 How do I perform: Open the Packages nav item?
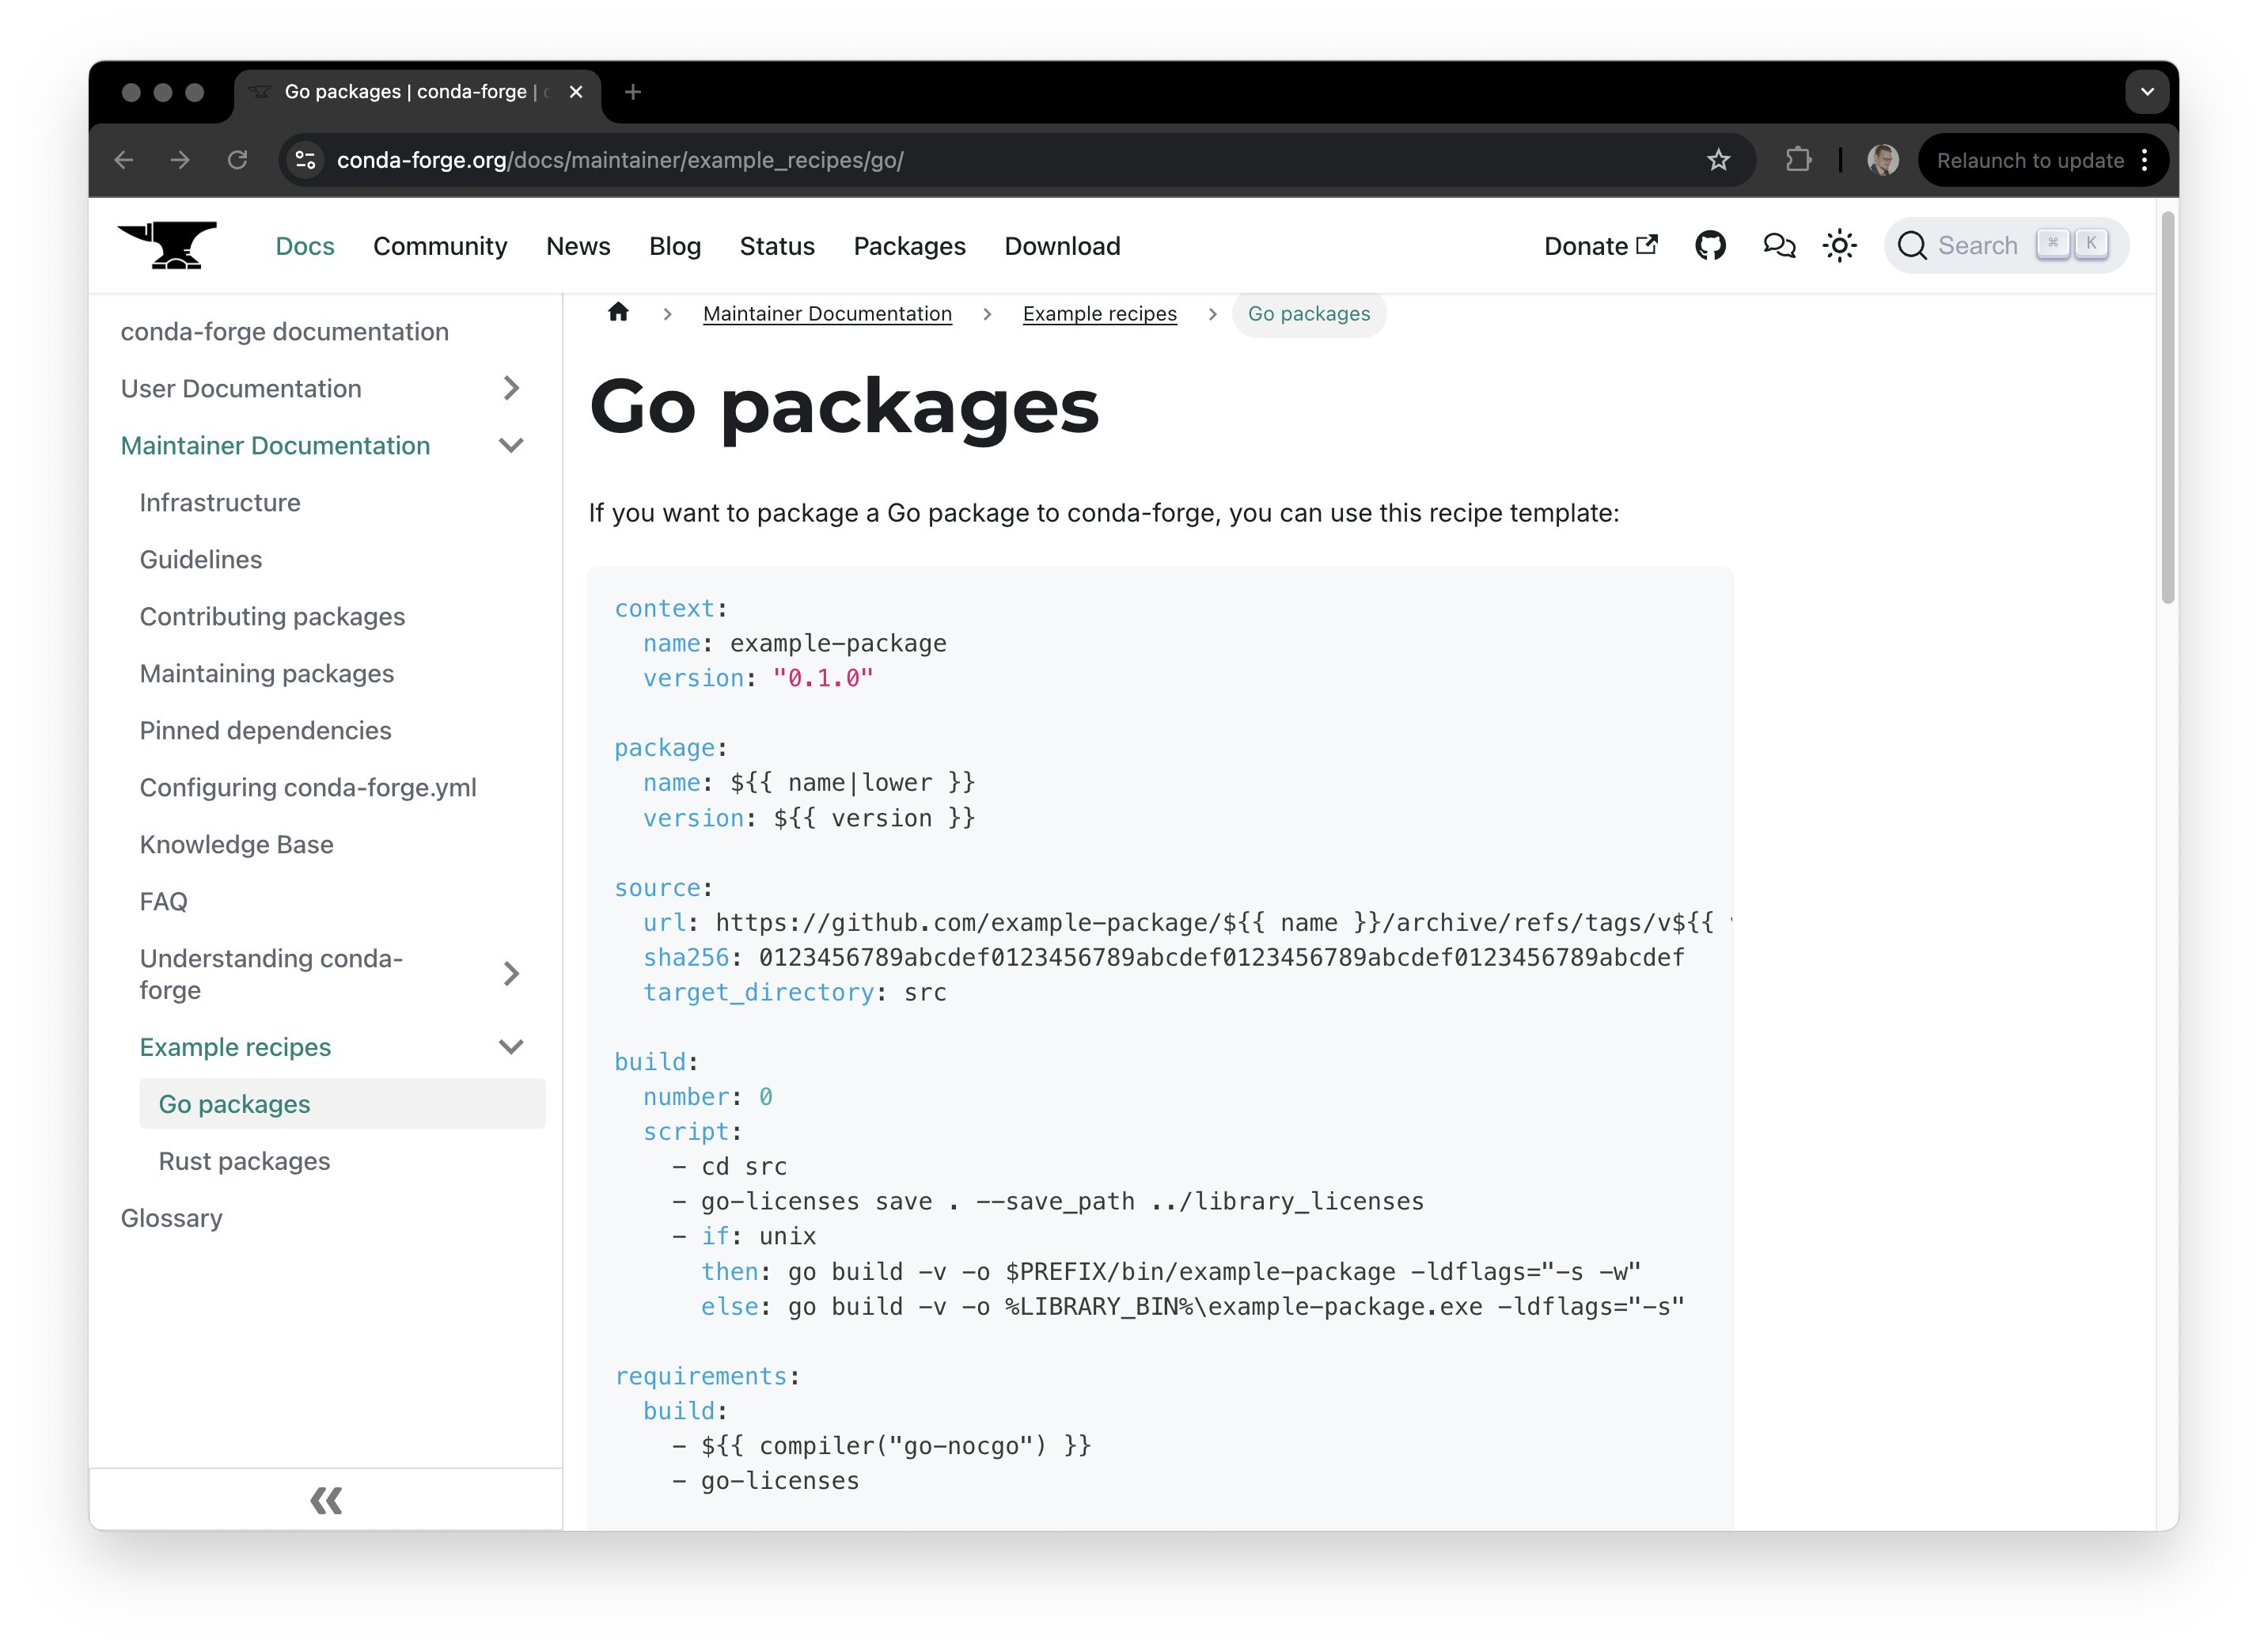[x=909, y=246]
